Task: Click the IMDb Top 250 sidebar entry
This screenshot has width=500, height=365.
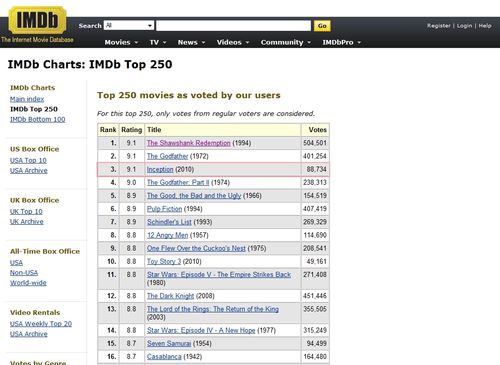Action: [x=34, y=109]
